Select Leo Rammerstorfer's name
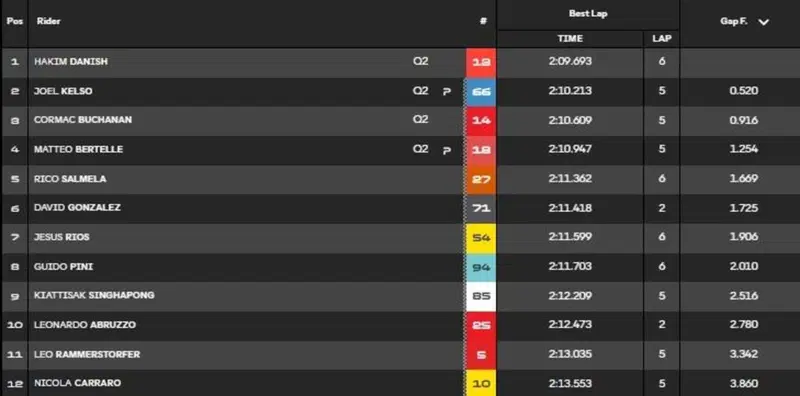This screenshot has width=800, height=396. pos(87,355)
